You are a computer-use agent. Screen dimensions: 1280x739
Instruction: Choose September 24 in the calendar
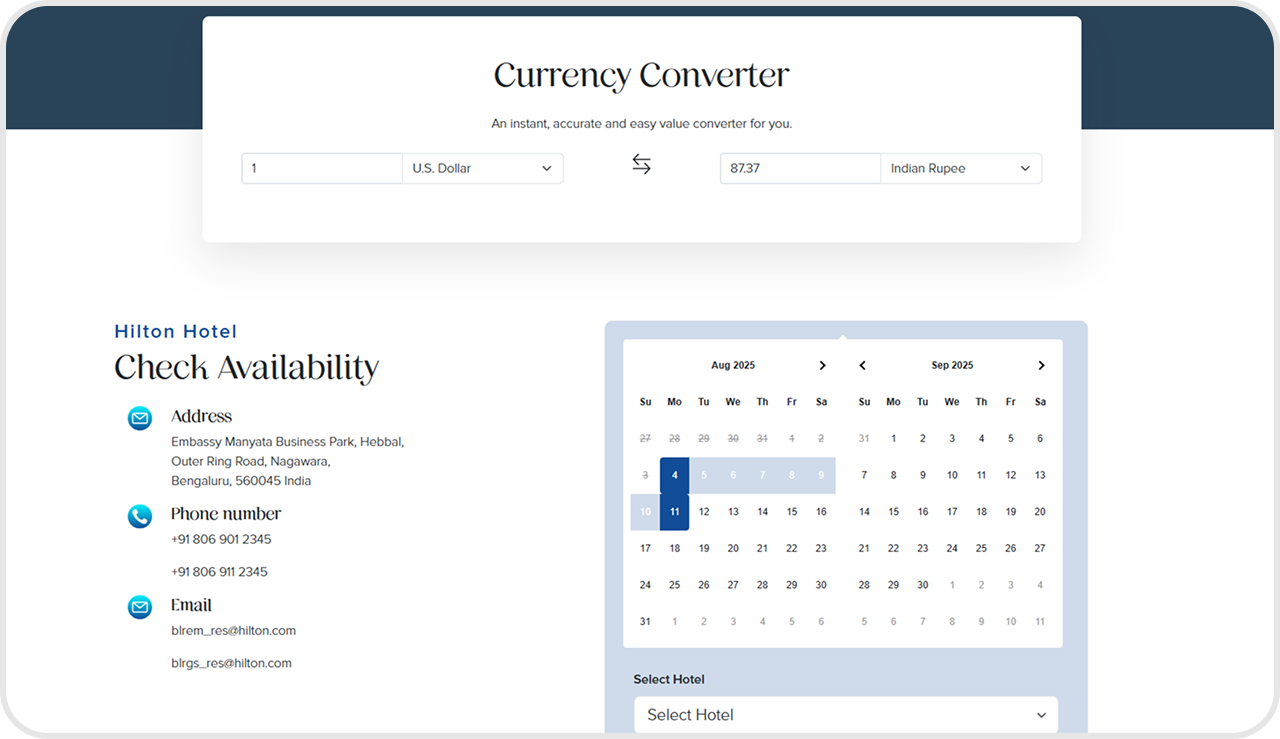tap(952, 548)
